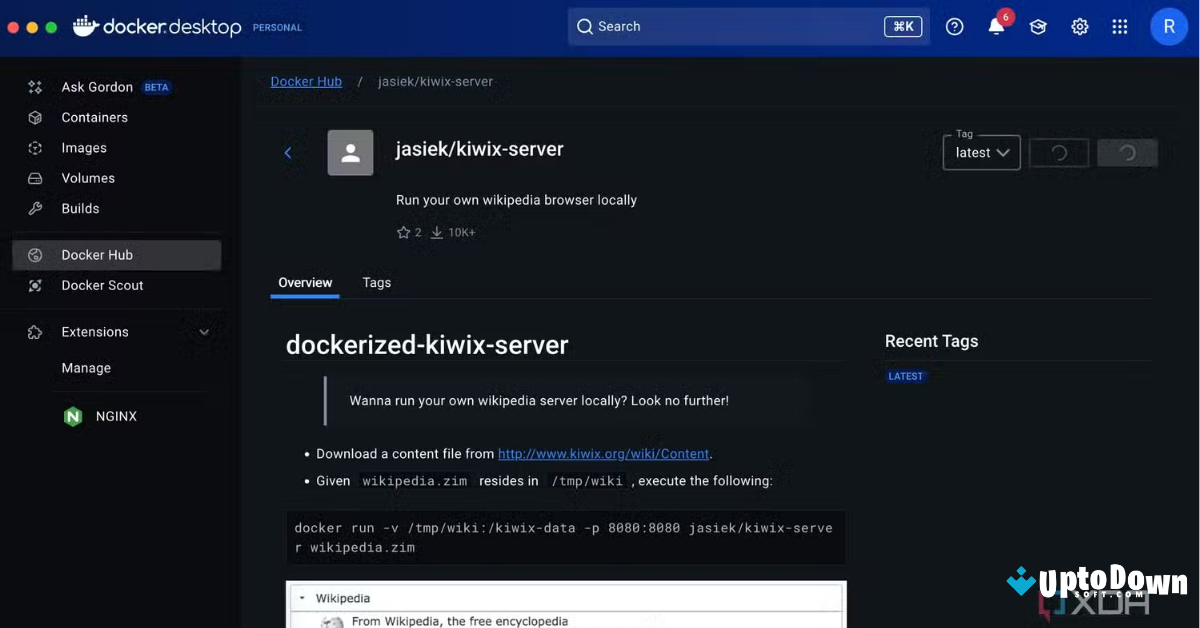Collapse the Extensions section chevron
The height and width of the screenshot is (628, 1200).
pos(204,332)
